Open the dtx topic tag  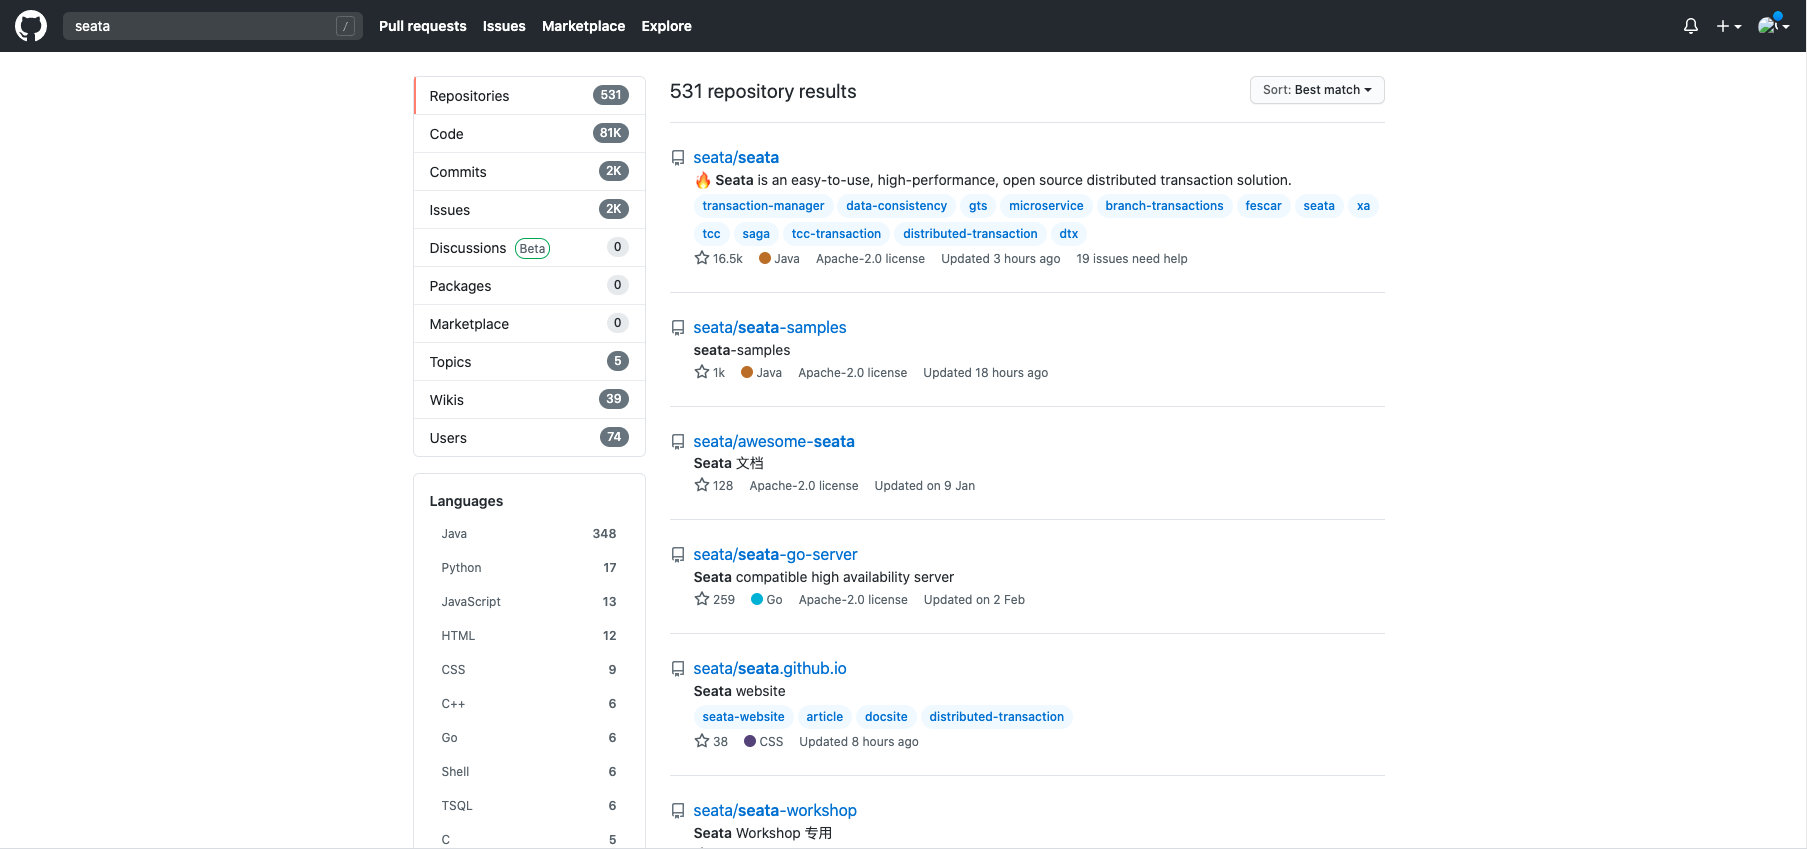coord(1069,234)
